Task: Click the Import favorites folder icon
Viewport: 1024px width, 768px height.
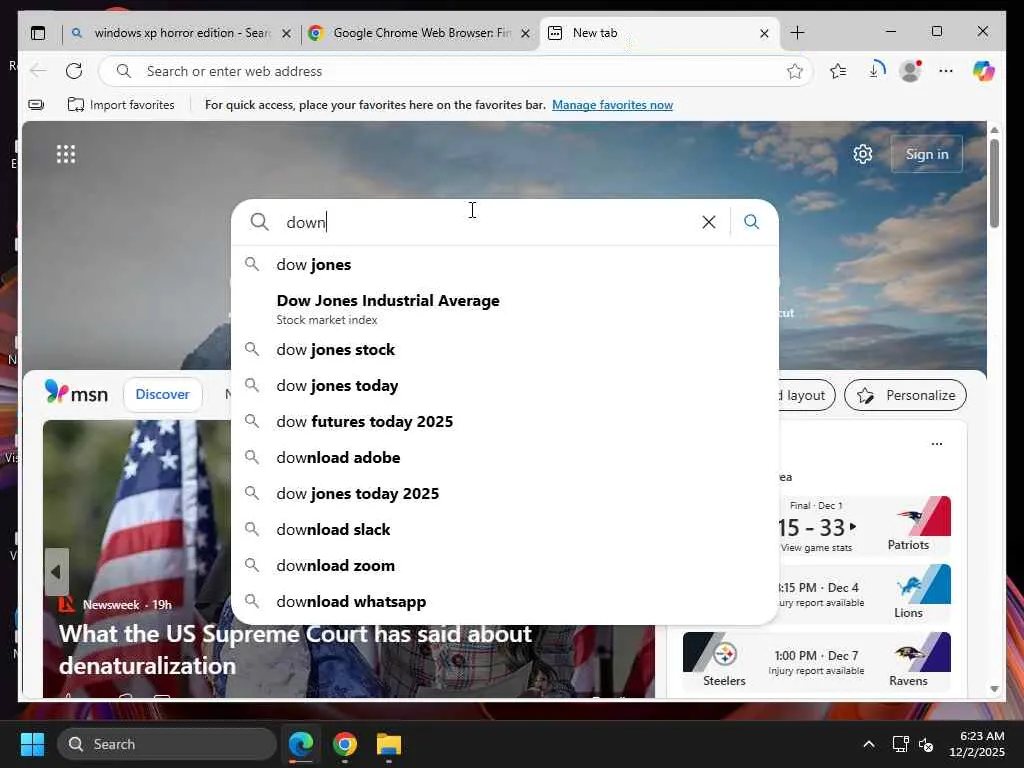Action: 76,104
